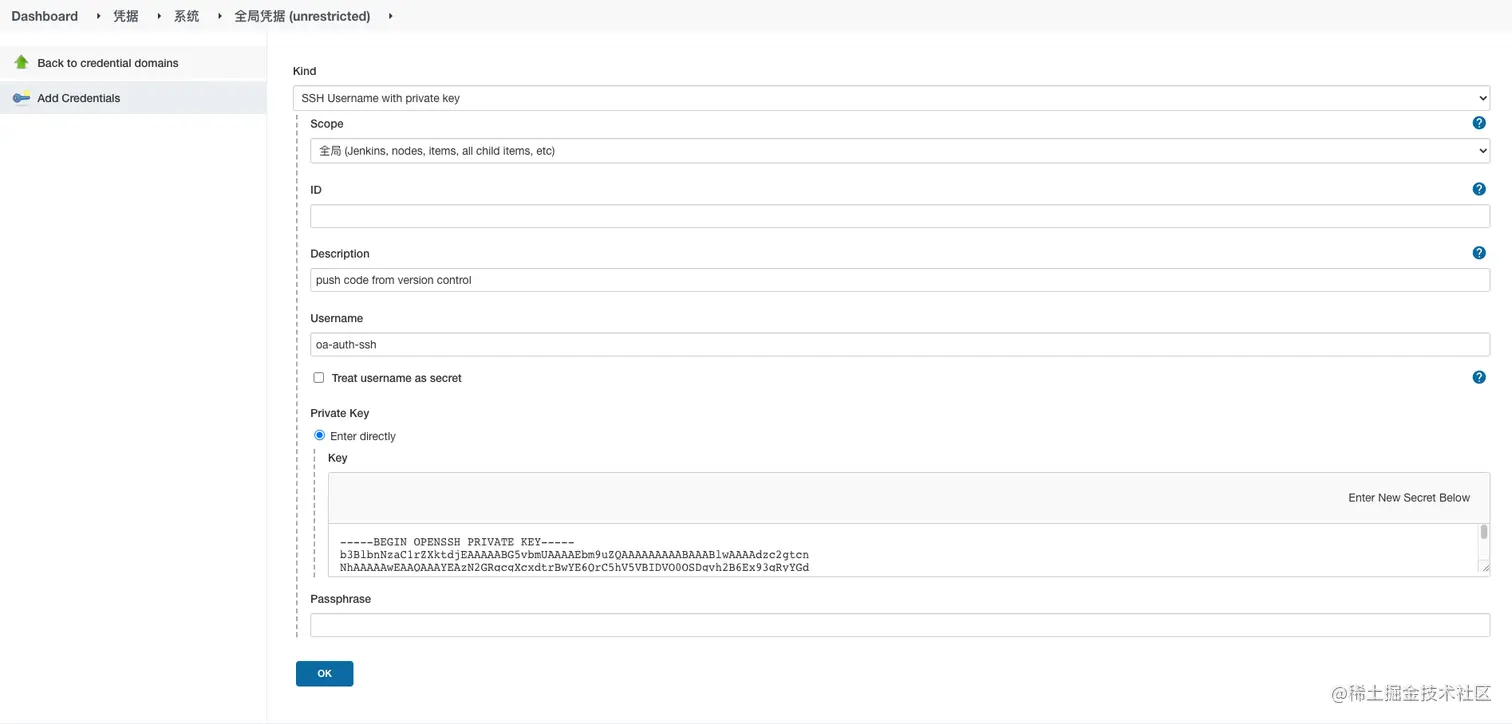The image size is (1512, 724).
Task: Expand breadcrumb arrow after 全局凭据 (unrestricted)
Action: [x=390, y=16]
